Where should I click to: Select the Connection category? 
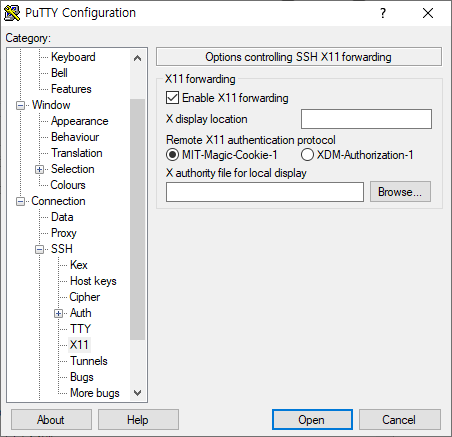click(x=58, y=201)
